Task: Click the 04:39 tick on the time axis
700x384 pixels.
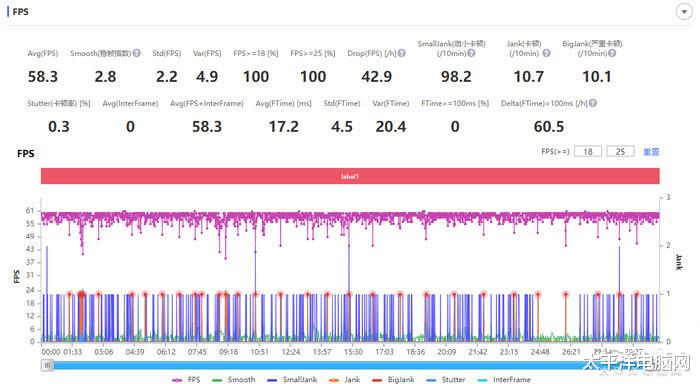Action: click(135, 352)
